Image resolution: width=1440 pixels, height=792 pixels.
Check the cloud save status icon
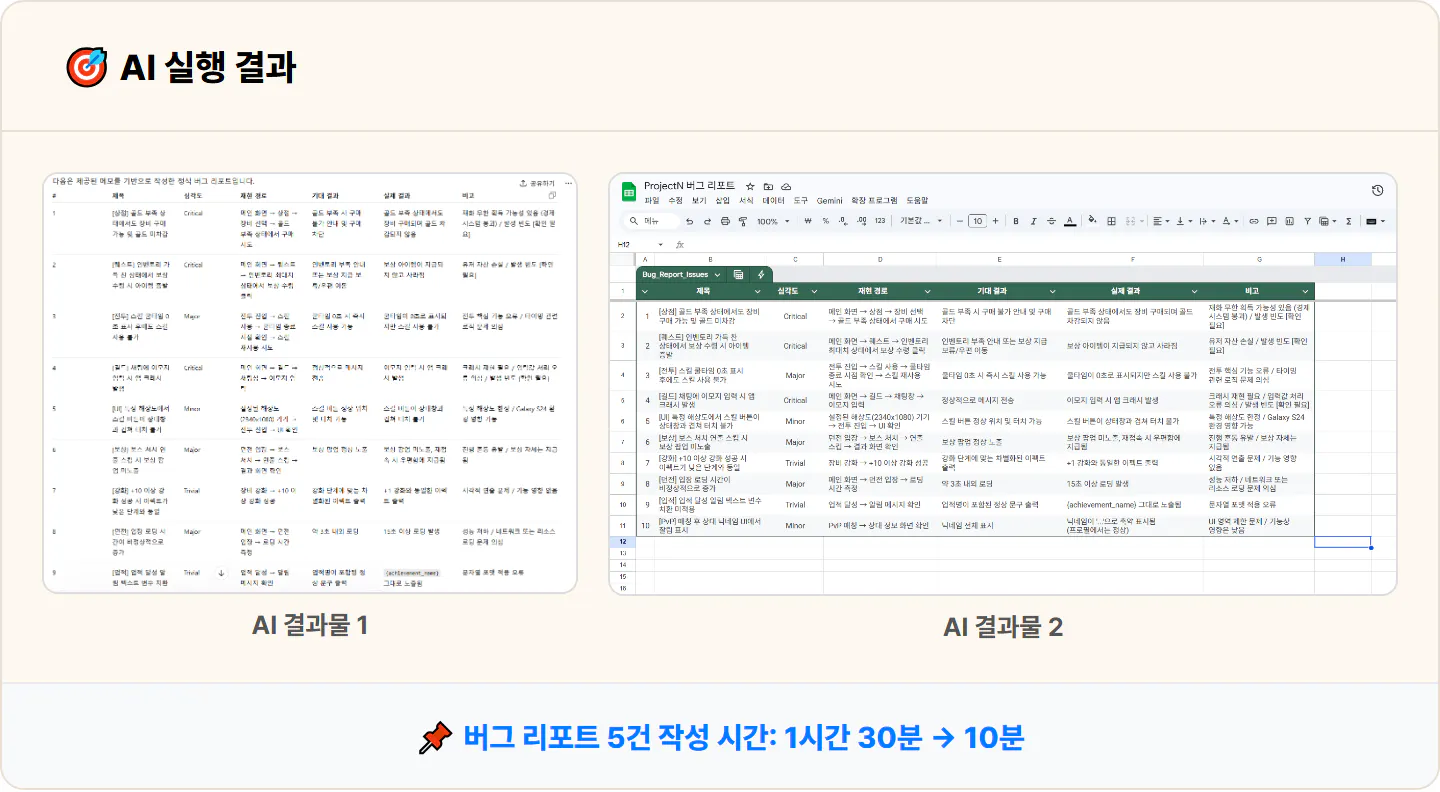(786, 187)
